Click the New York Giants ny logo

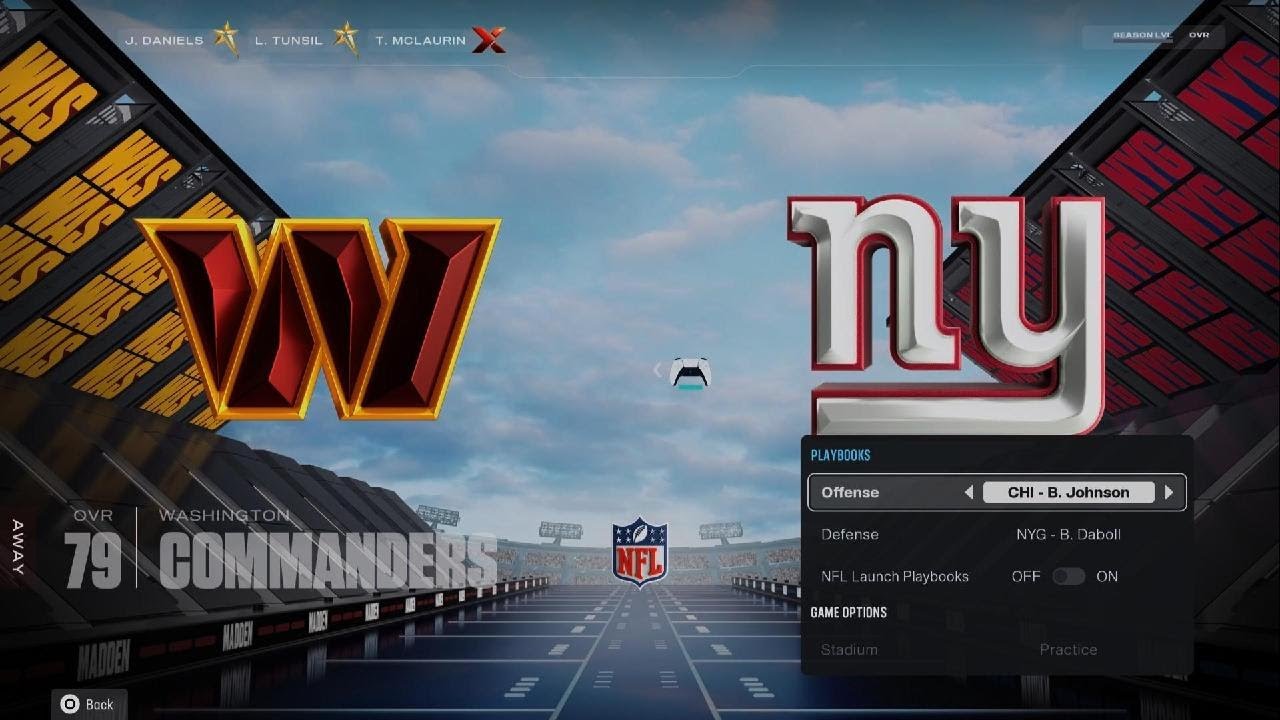click(946, 315)
